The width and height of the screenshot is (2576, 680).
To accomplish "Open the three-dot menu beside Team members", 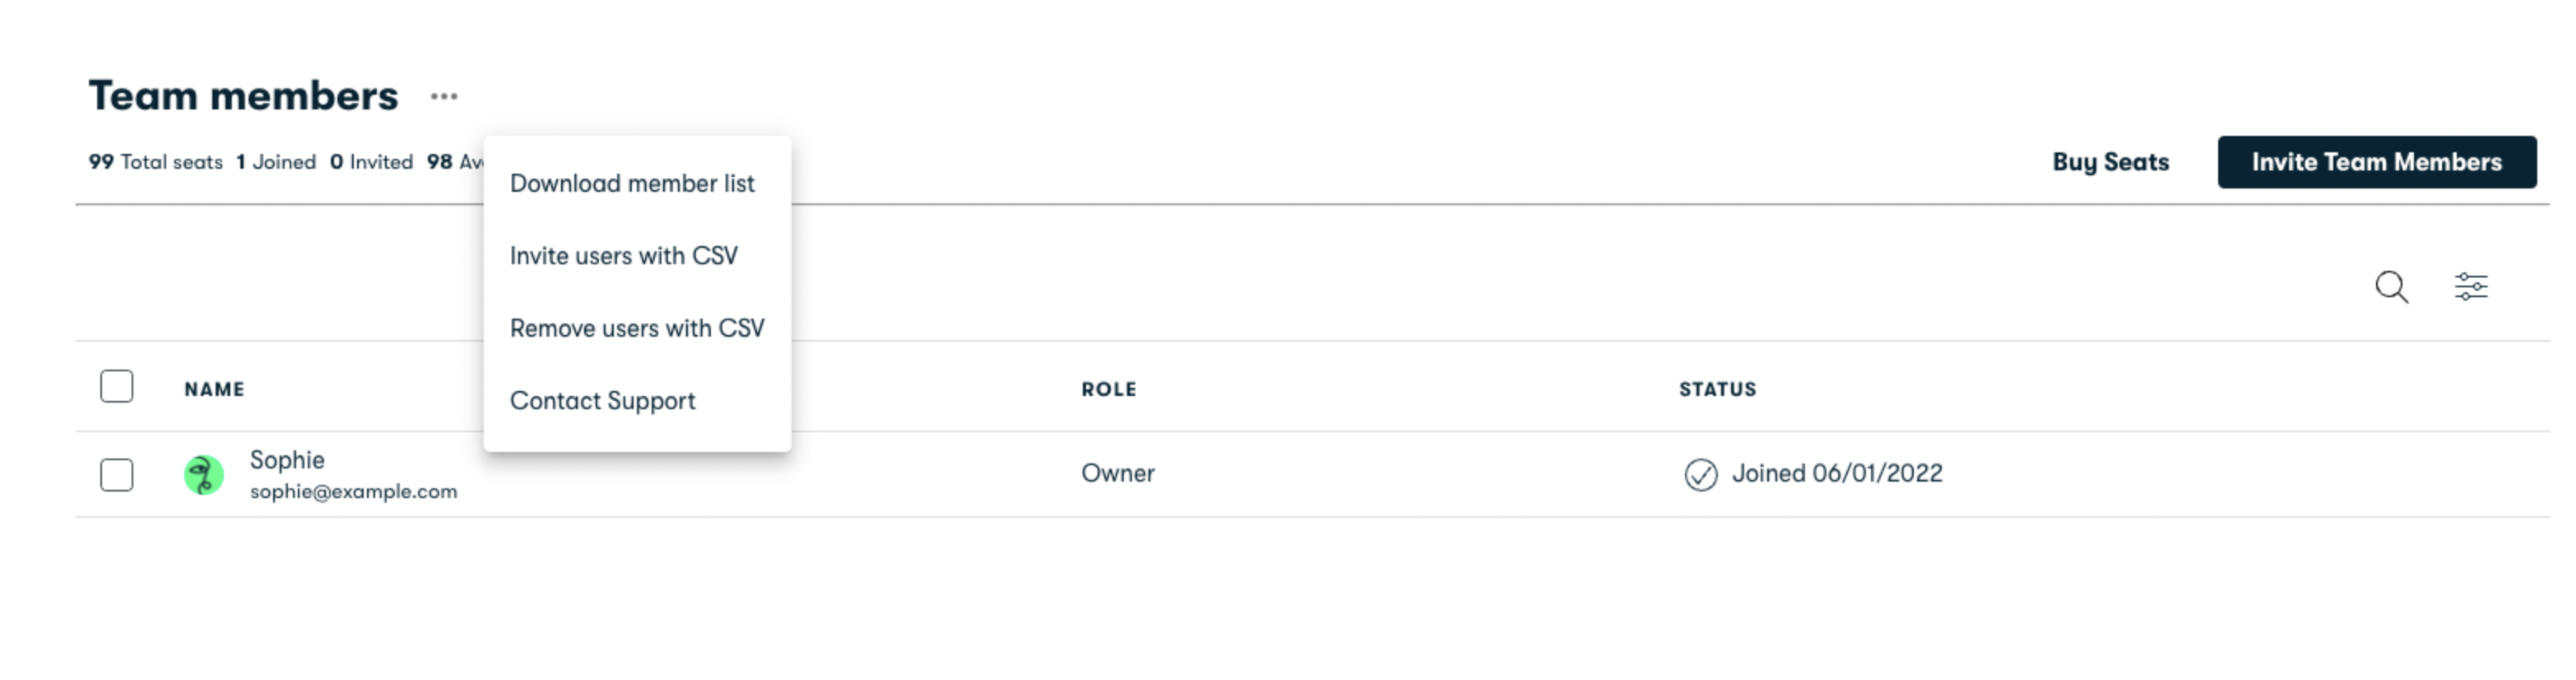I will [444, 97].
